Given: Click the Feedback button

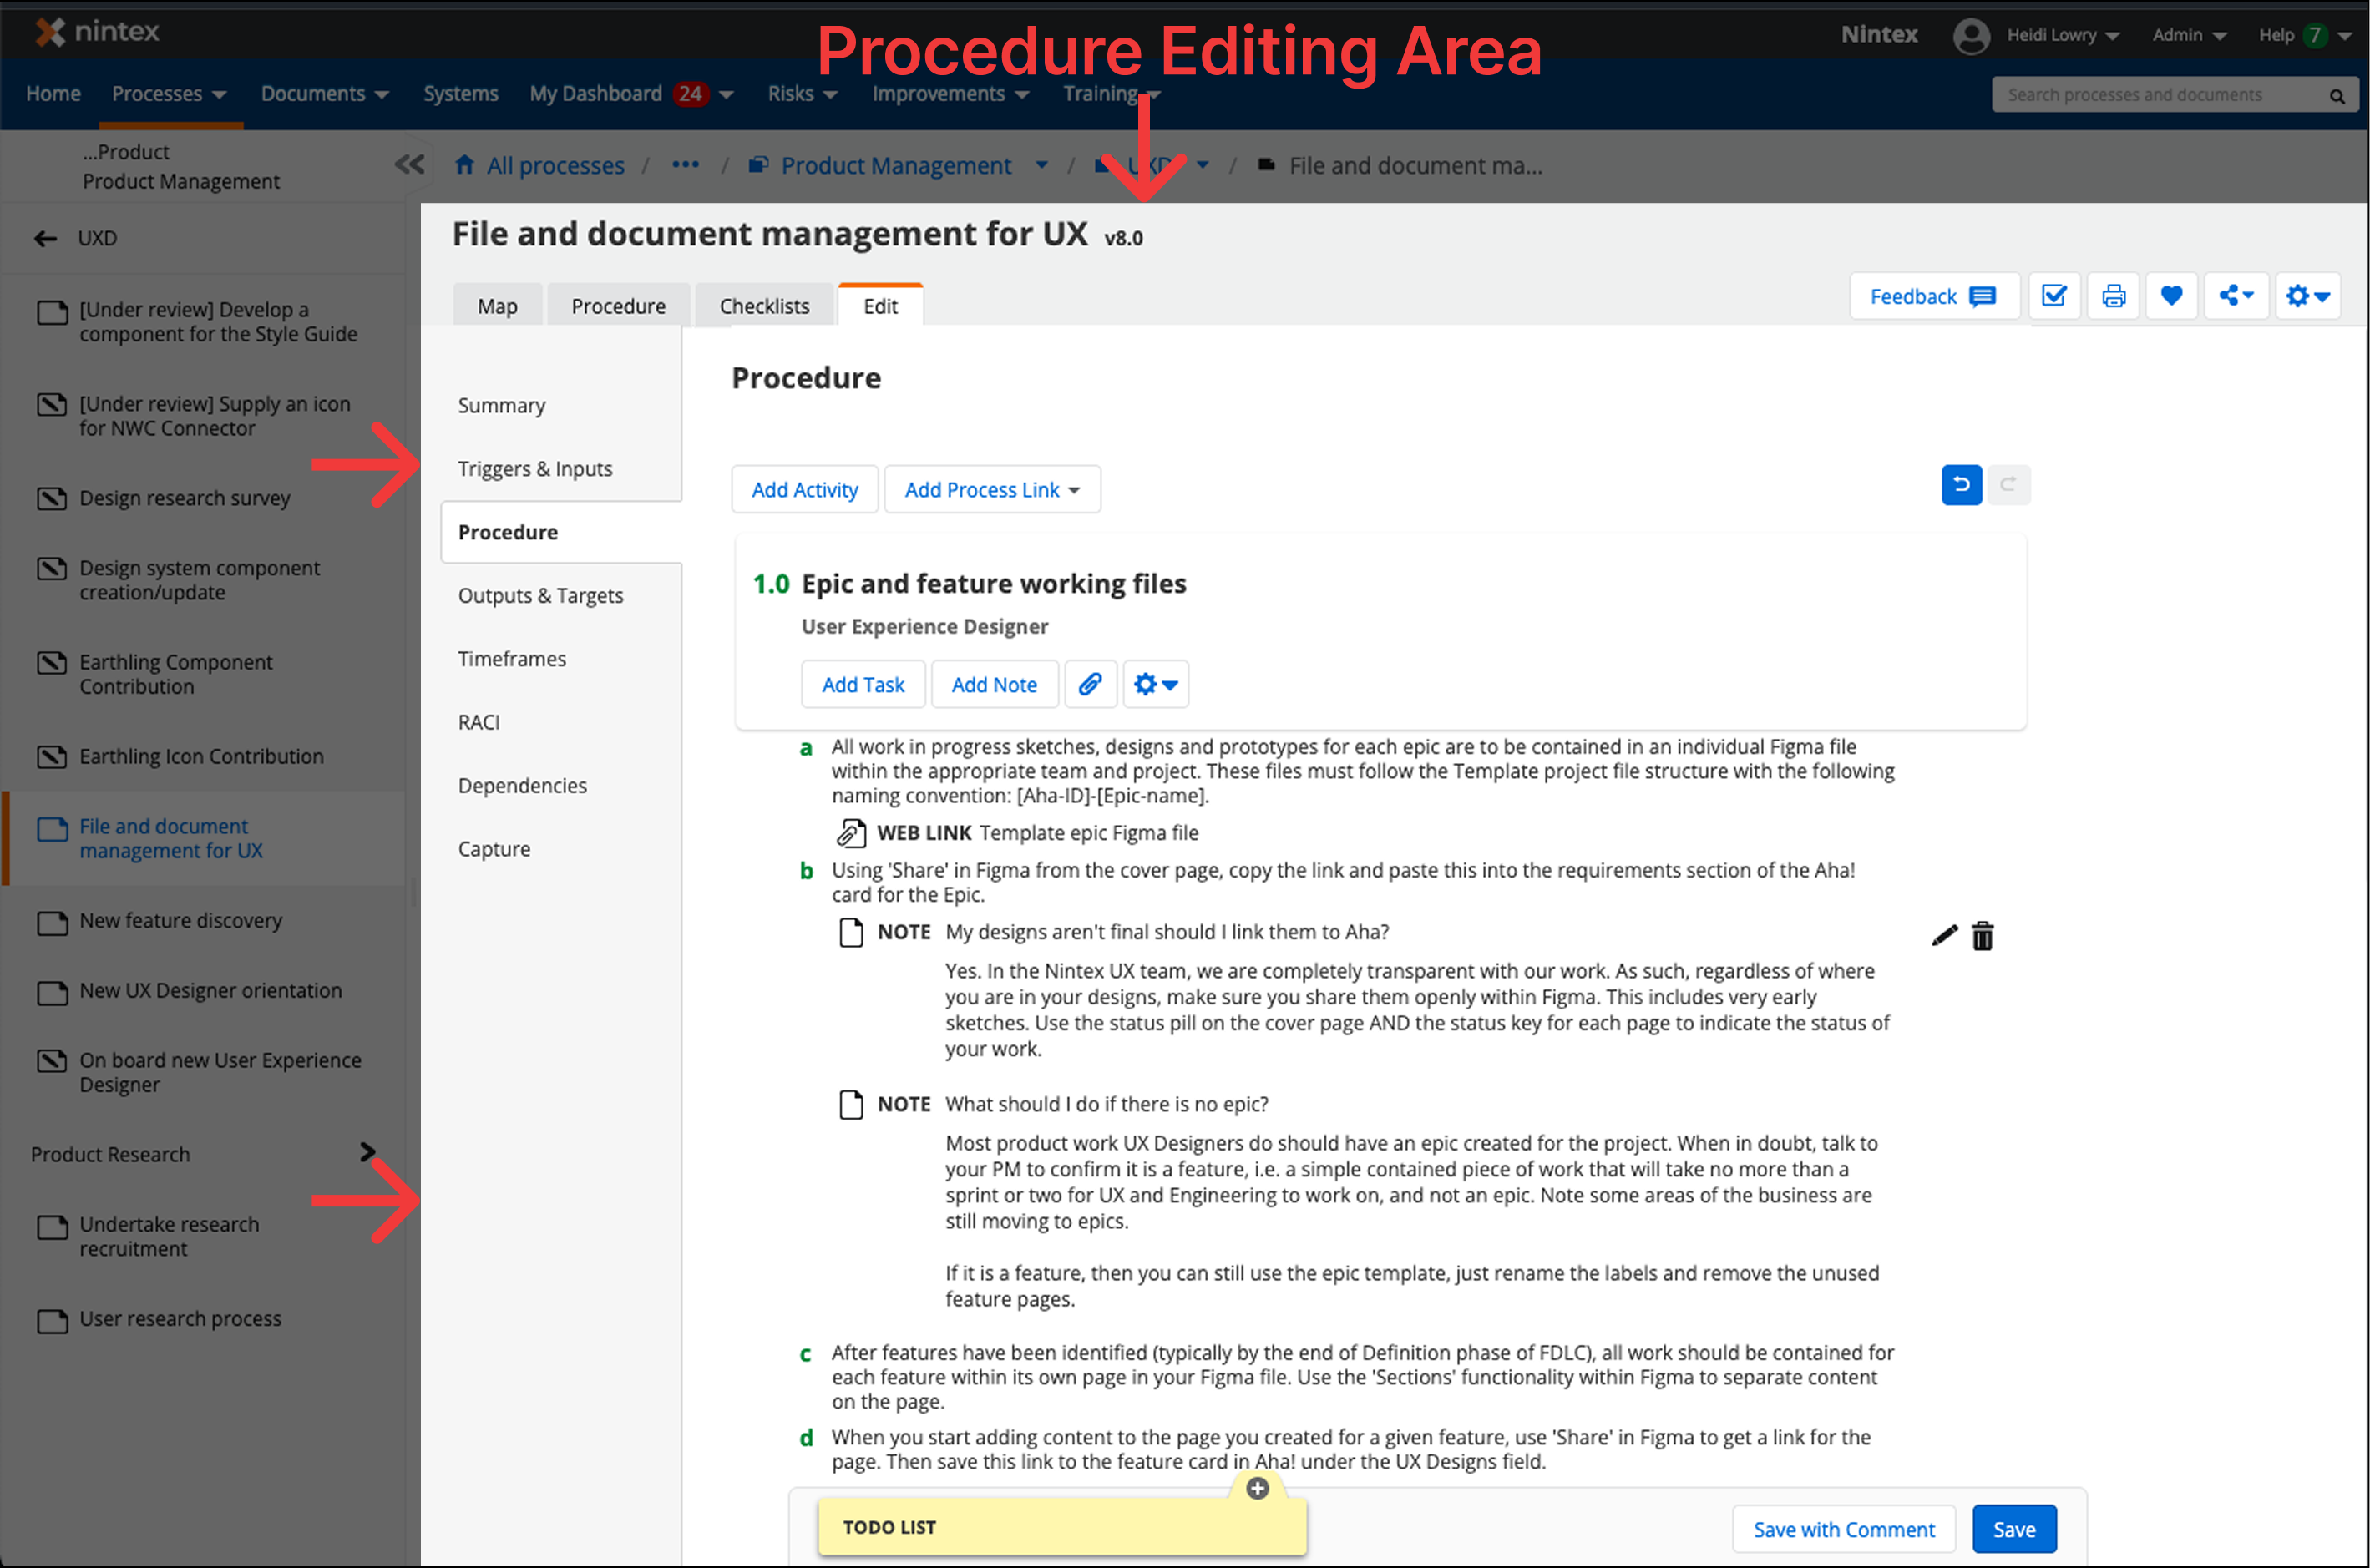Looking at the screenshot, I should click(1933, 296).
